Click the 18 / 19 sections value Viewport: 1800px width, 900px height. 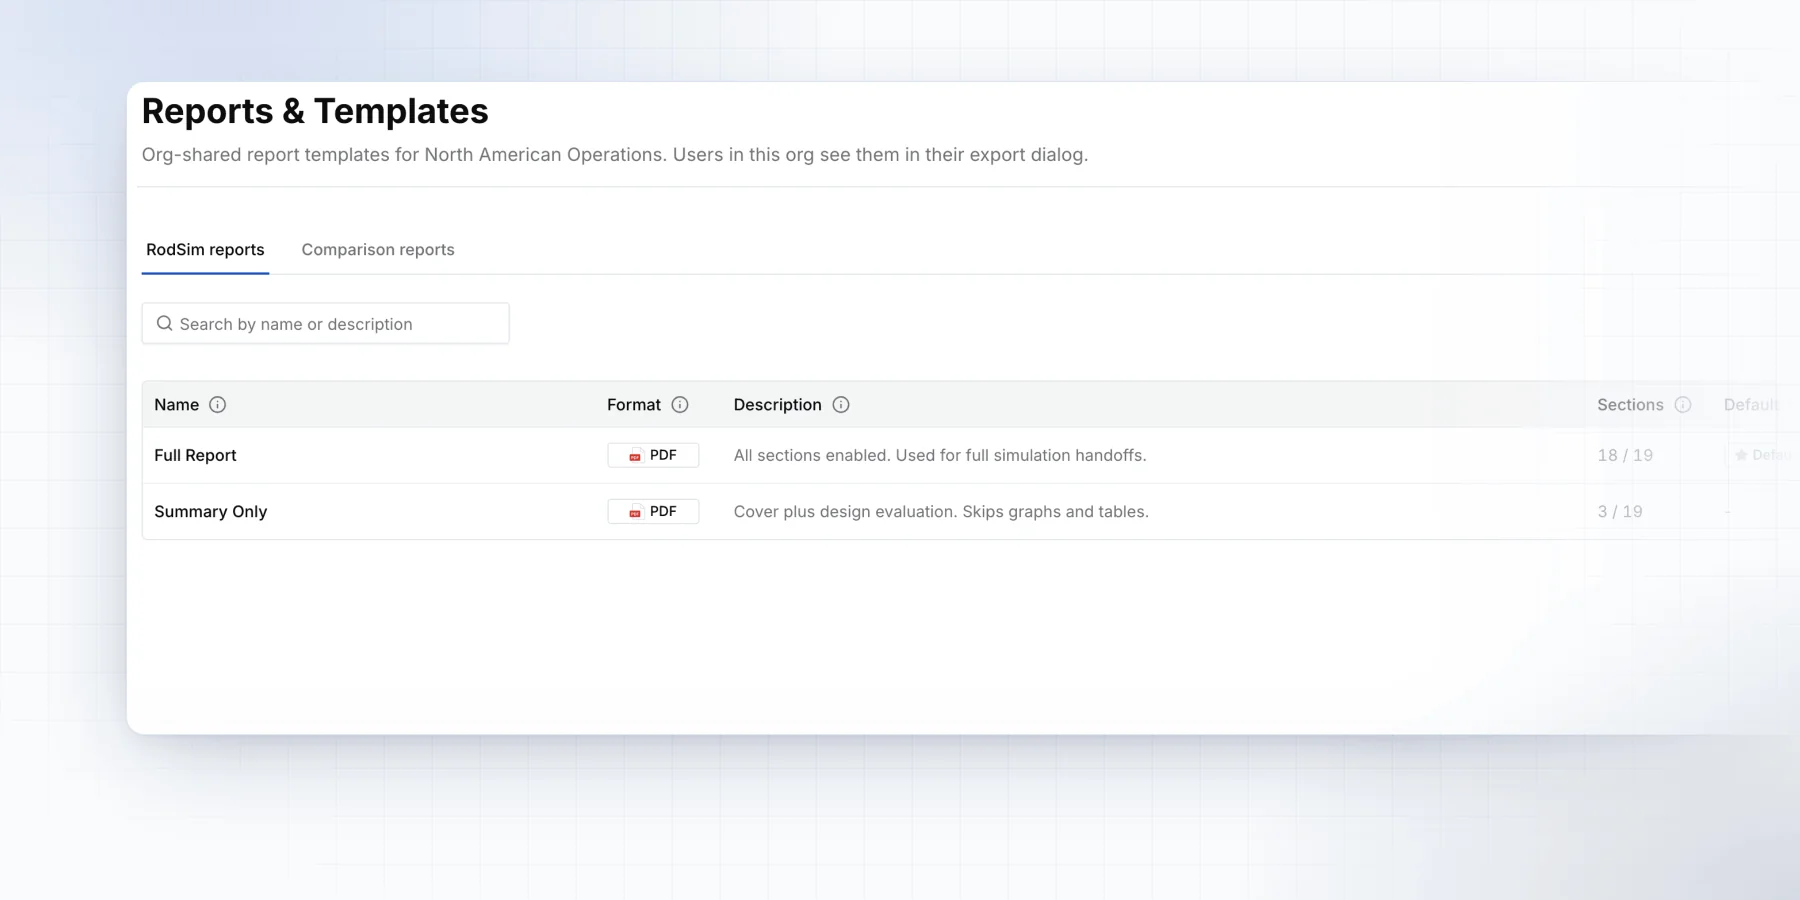point(1625,455)
